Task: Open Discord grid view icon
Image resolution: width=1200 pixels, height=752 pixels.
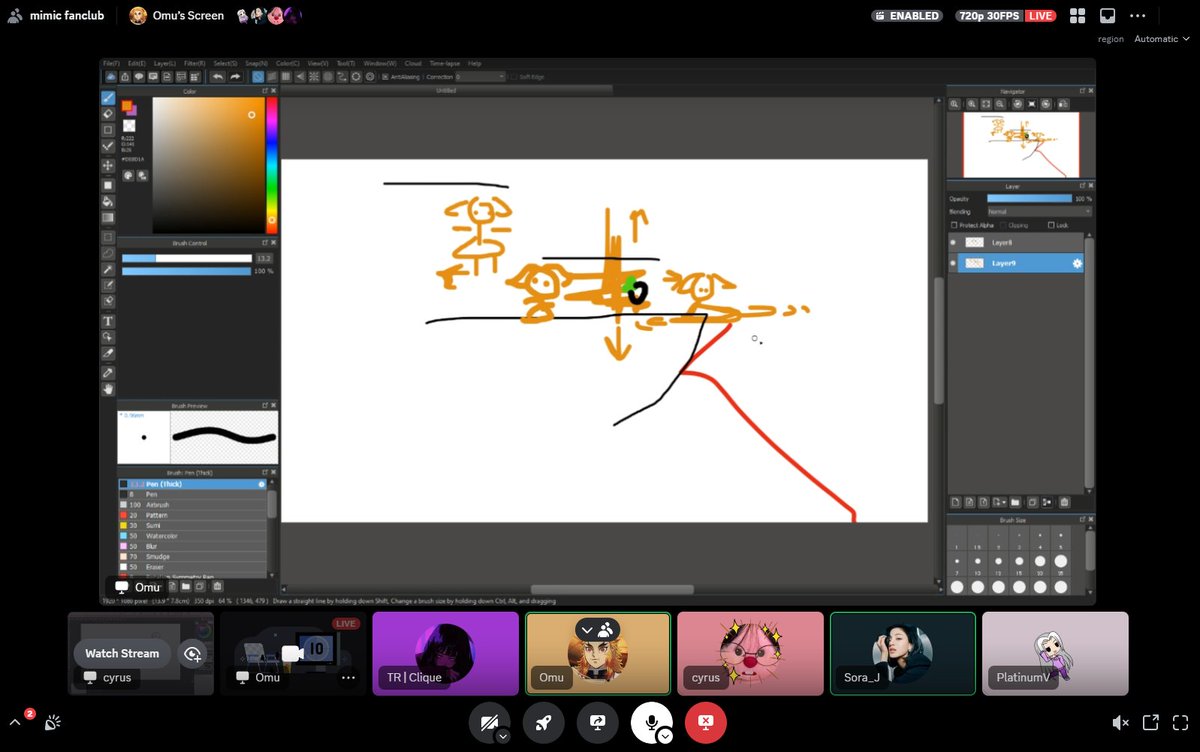Action: point(1077,16)
